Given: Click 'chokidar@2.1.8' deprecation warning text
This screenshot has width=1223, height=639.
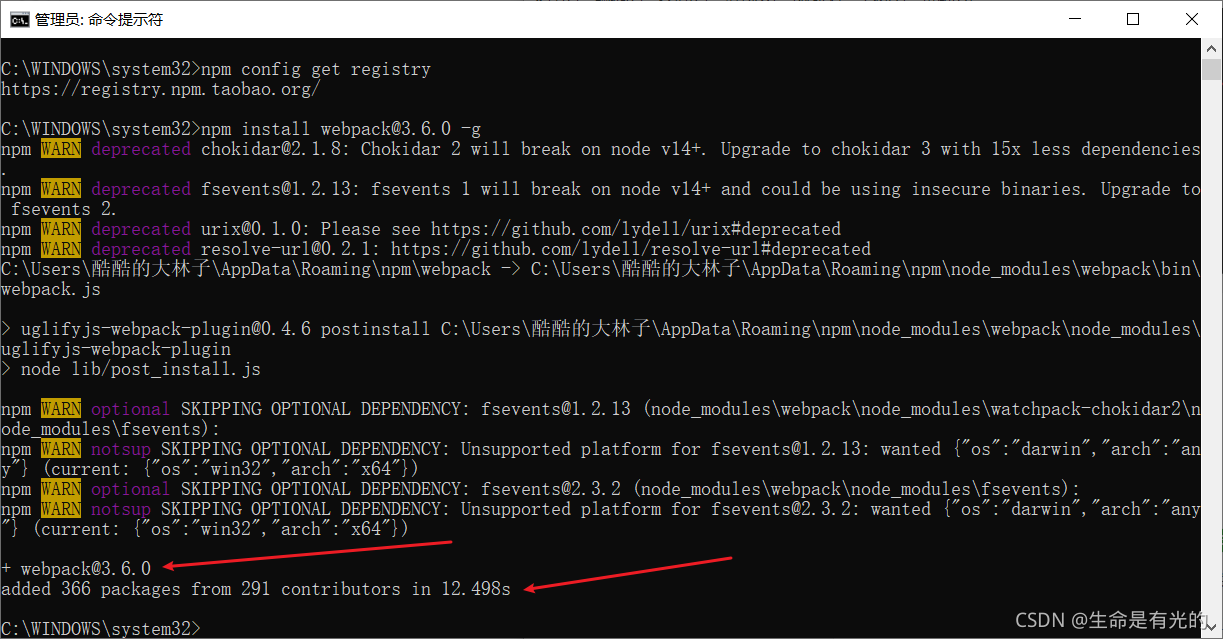Looking at the screenshot, I should 276,149.
